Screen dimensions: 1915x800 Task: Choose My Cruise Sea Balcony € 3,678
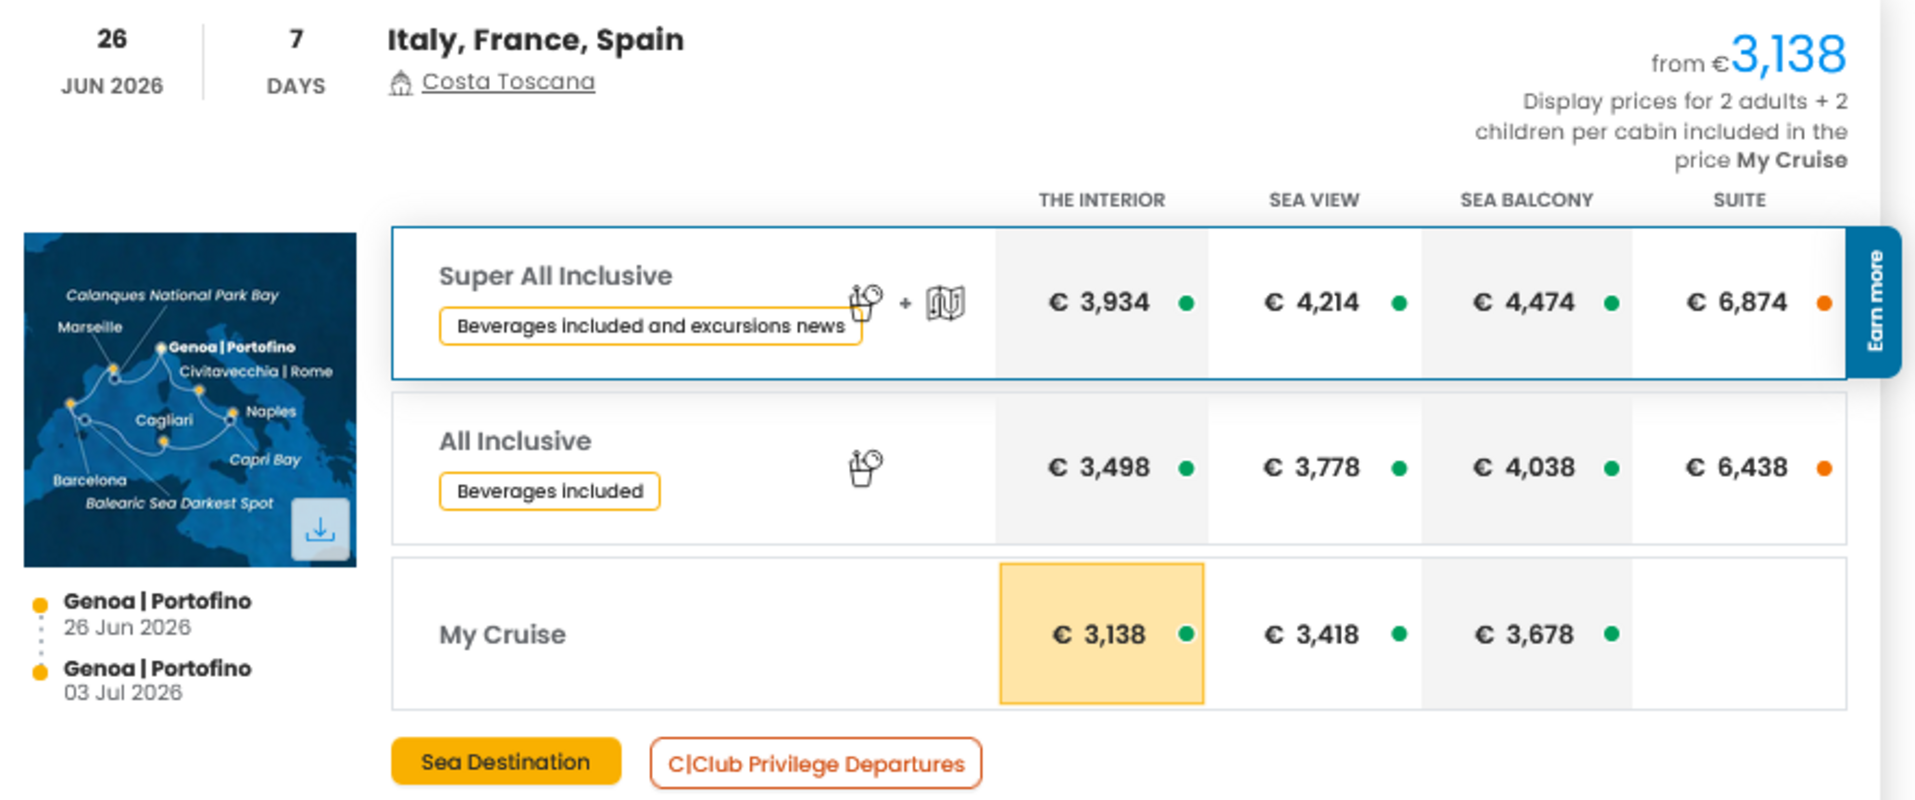coord(1524,634)
